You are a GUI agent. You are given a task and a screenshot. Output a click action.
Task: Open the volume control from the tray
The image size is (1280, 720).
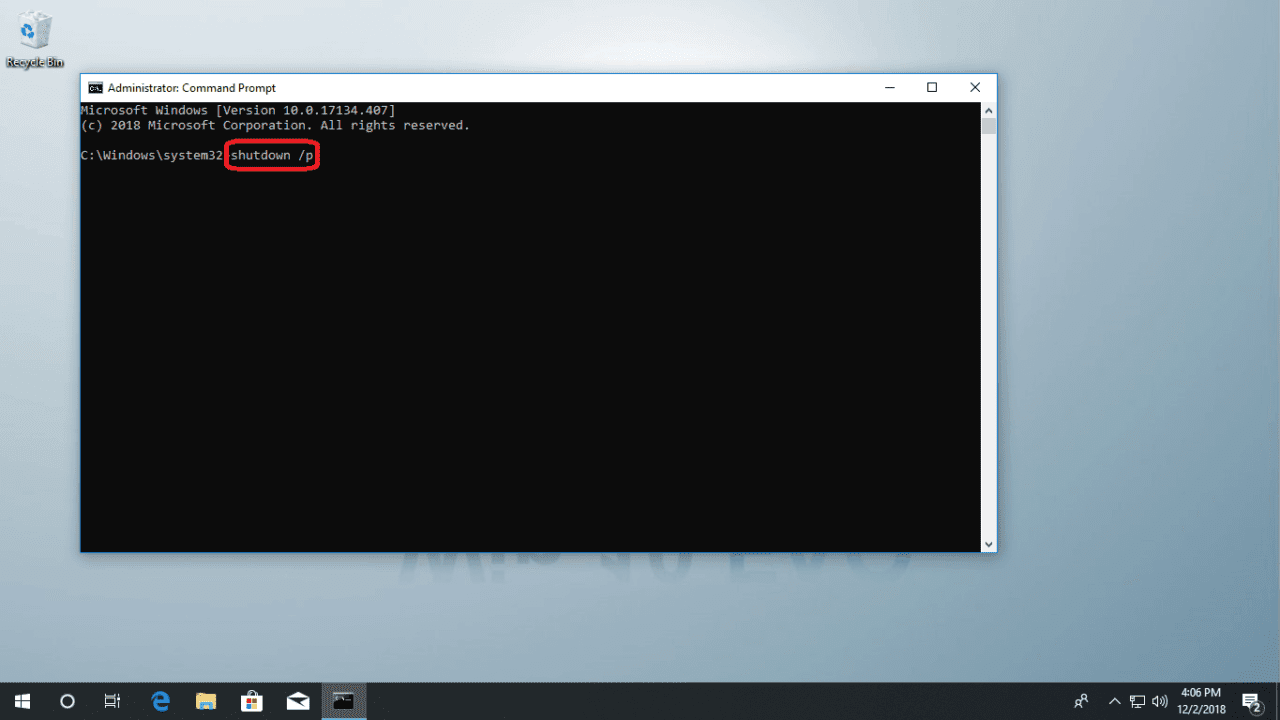(1159, 700)
